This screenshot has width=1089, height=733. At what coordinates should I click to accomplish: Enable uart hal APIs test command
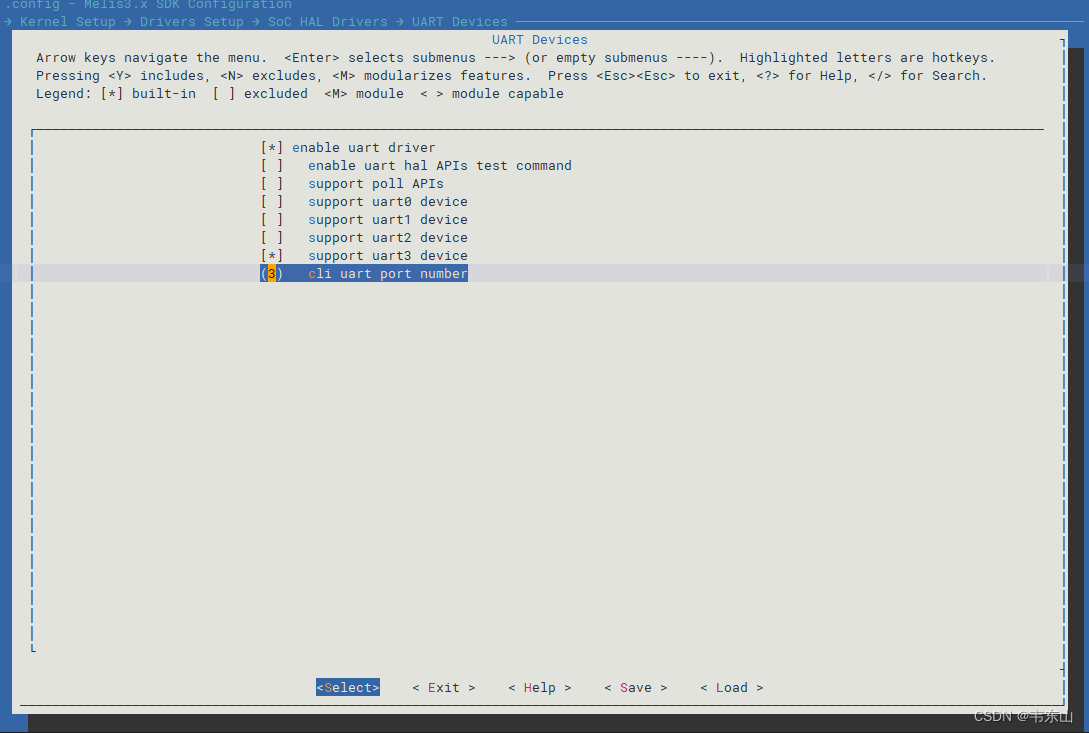[272, 165]
